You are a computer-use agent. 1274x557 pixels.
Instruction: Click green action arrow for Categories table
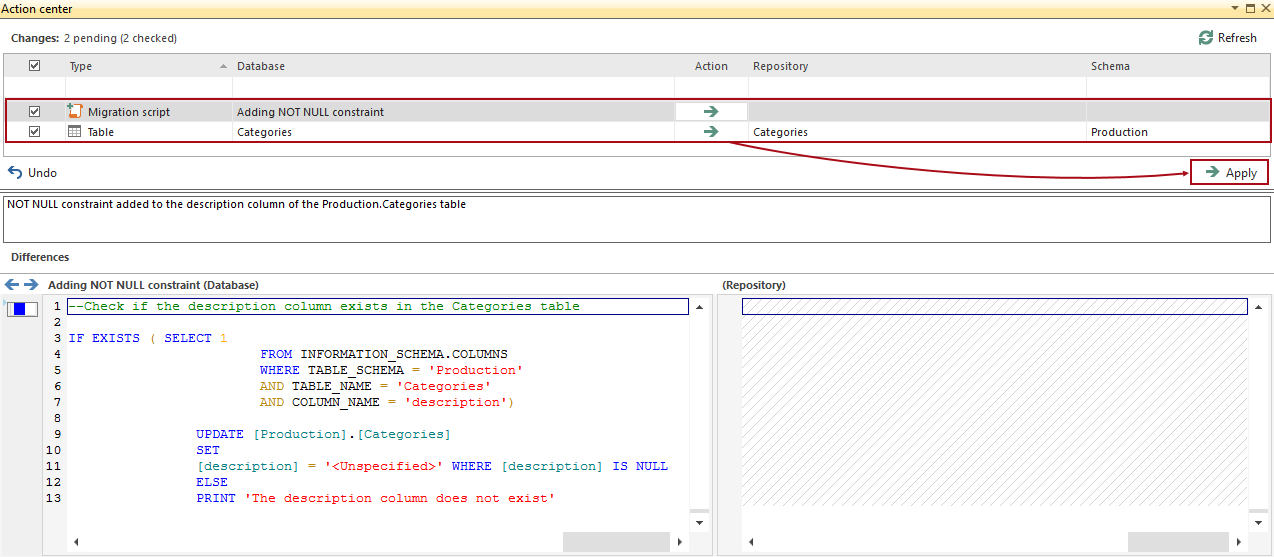[711, 132]
